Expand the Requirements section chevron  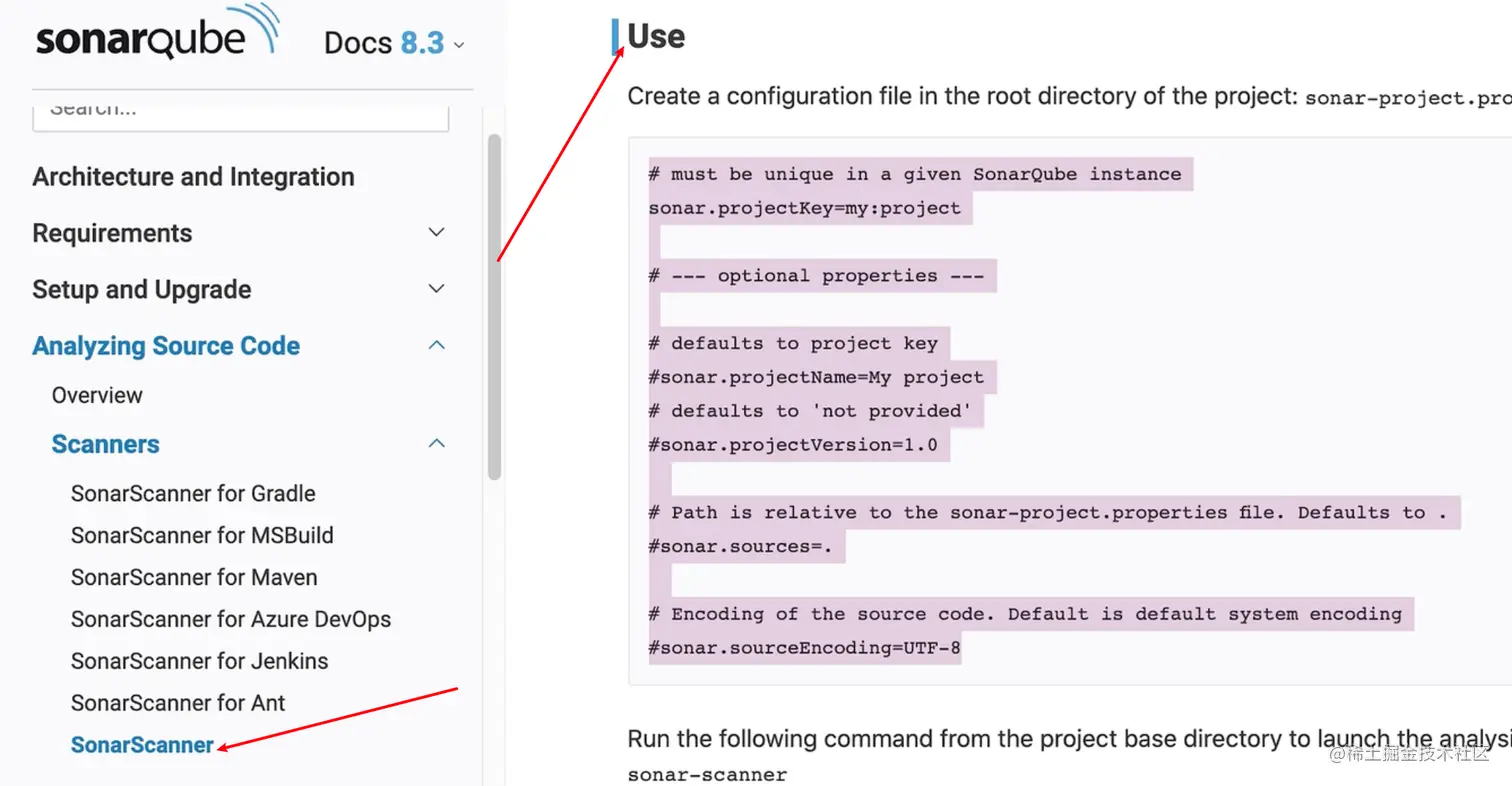436,233
